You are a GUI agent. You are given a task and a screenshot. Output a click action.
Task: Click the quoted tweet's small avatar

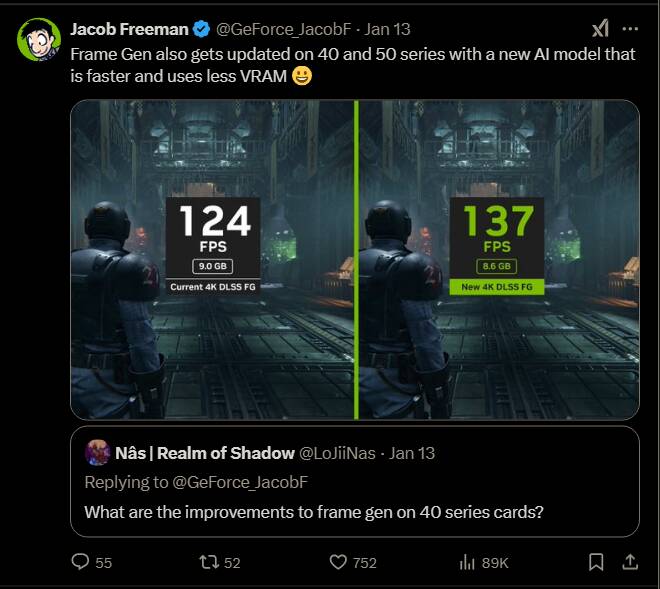click(x=97, y=453)
